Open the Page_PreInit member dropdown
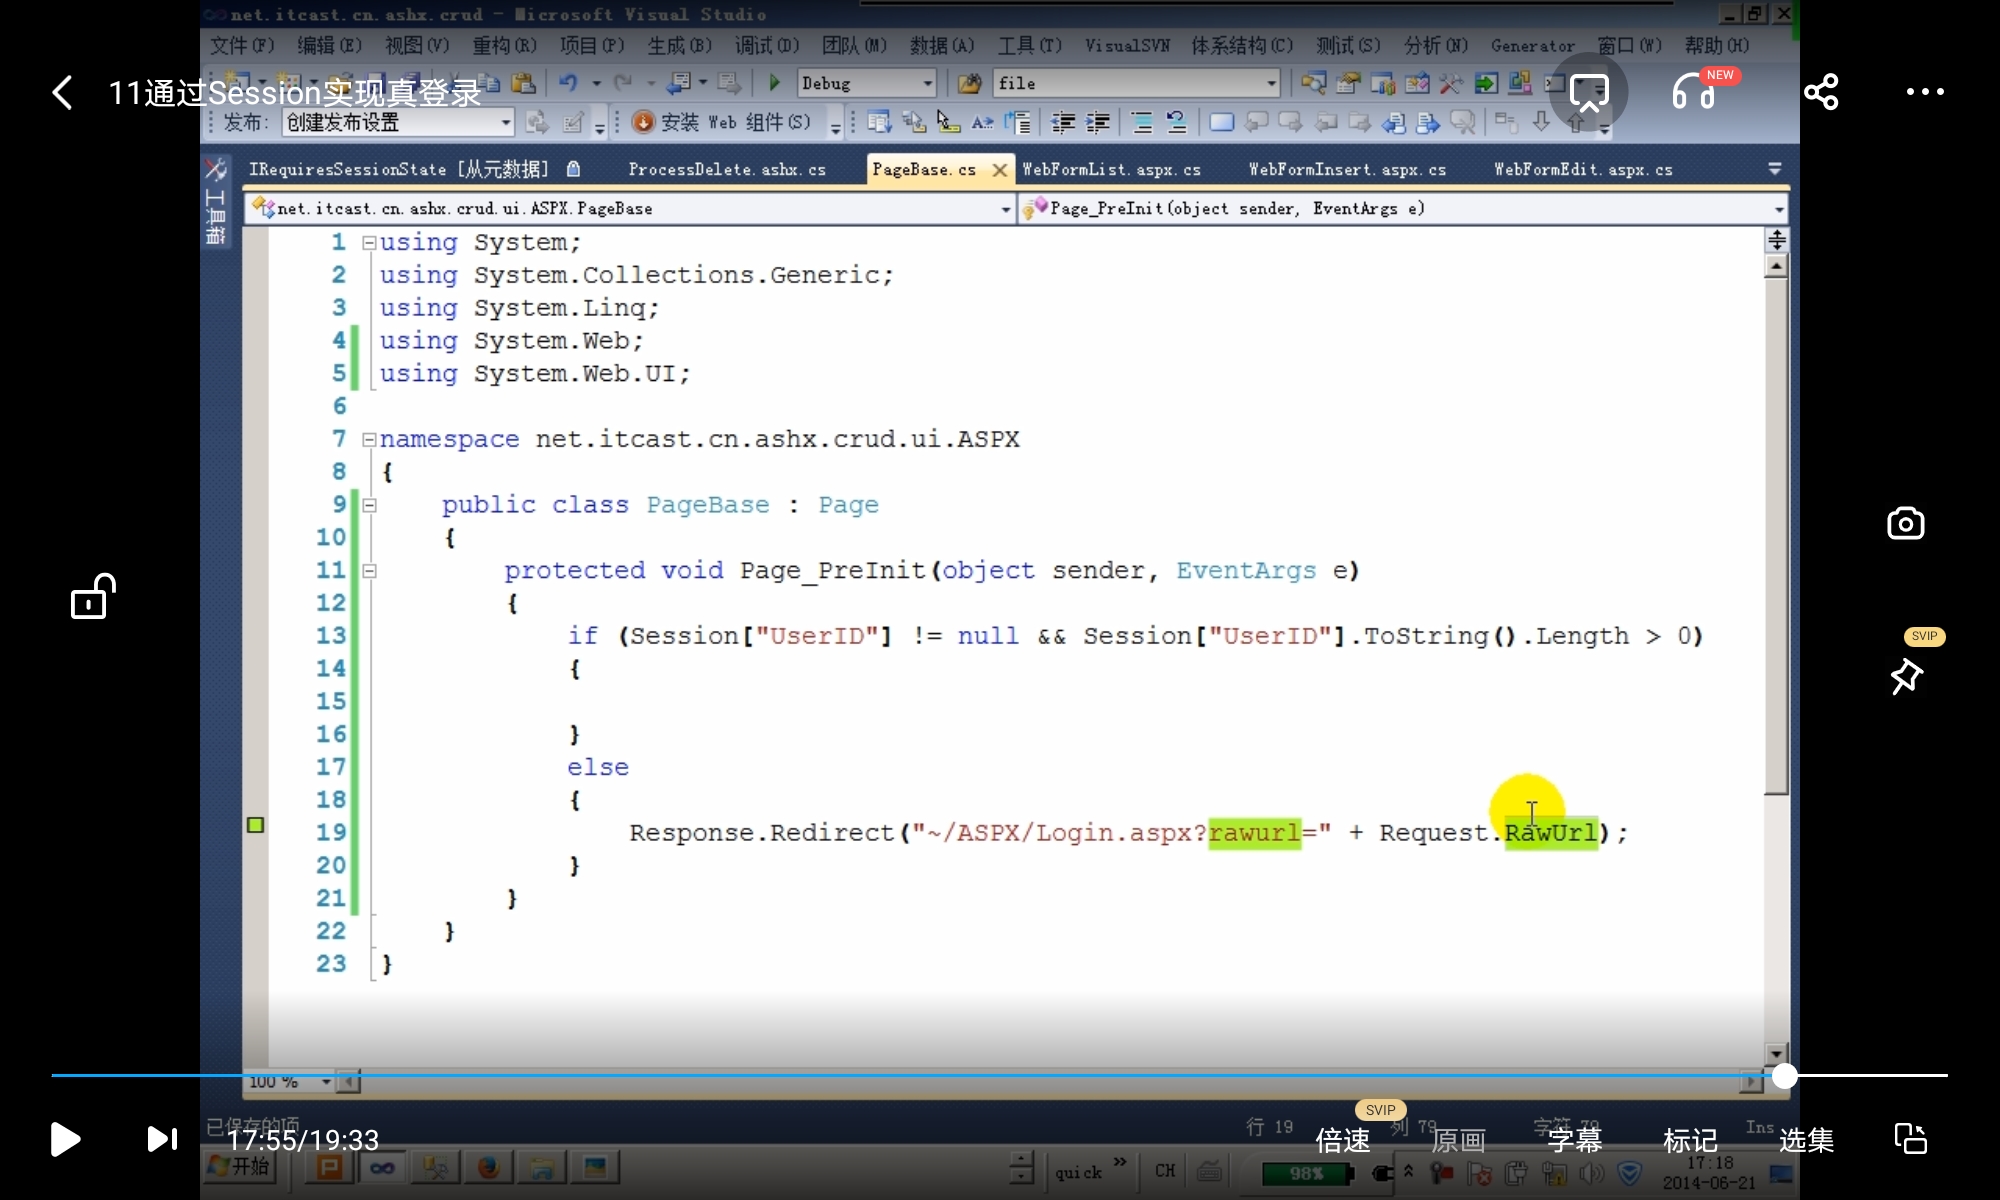The width and height of the screenshot is (2000, 1200). click(1779, 208)
